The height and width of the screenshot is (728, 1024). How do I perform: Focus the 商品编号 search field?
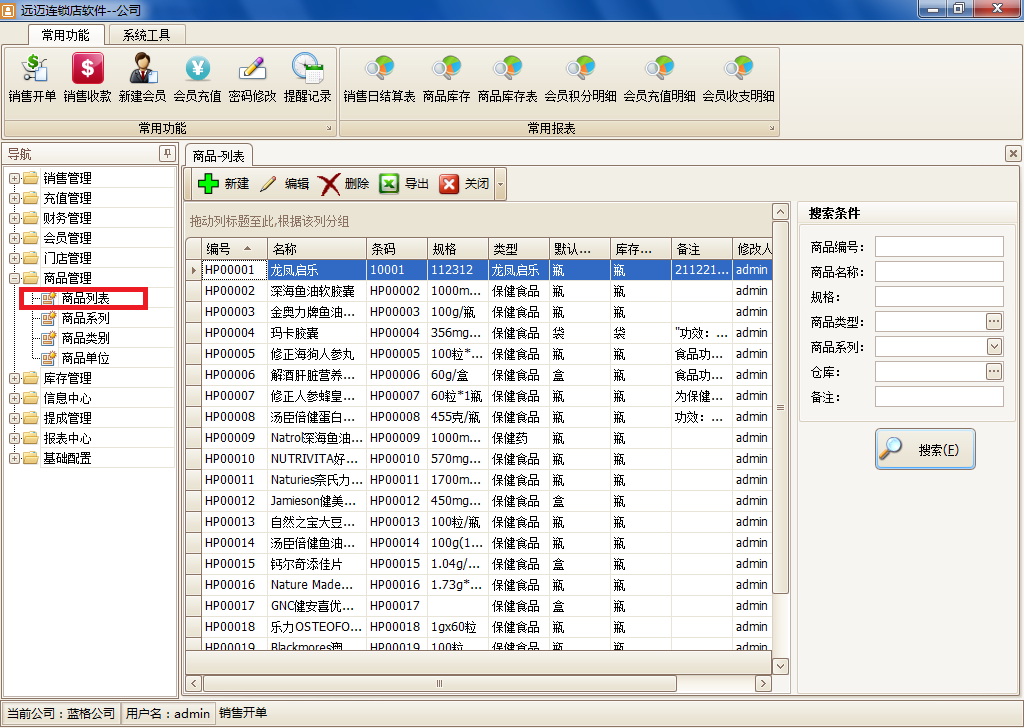pyautogui.click(x=939, y=247)
